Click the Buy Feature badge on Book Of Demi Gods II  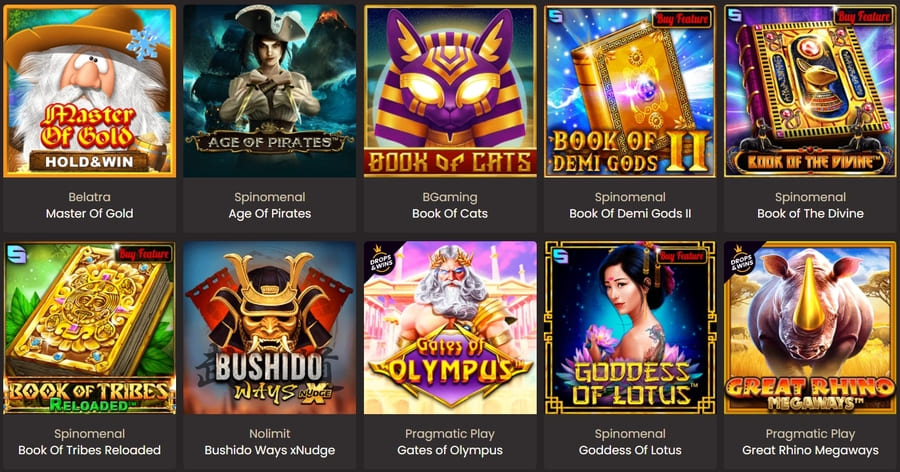[x=682, y=19]
